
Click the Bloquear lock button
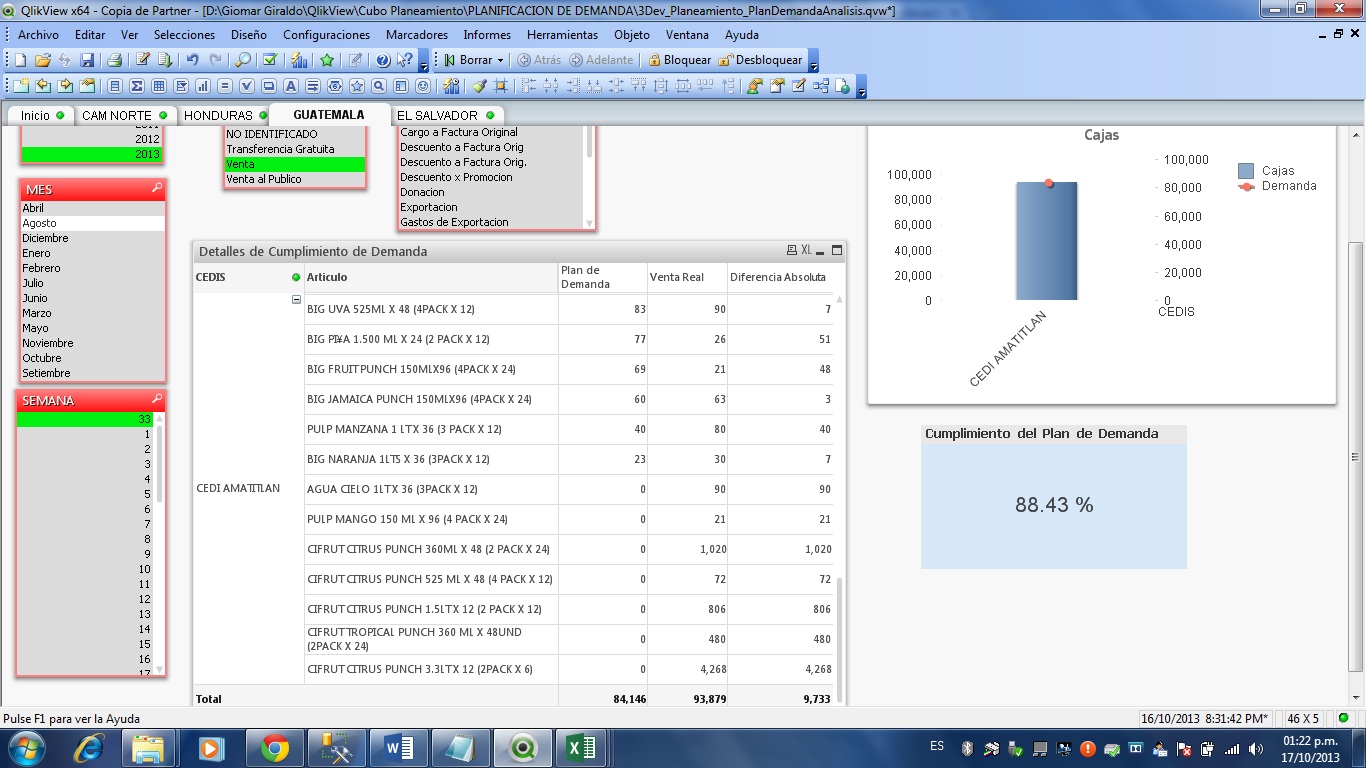coord(680,60)
